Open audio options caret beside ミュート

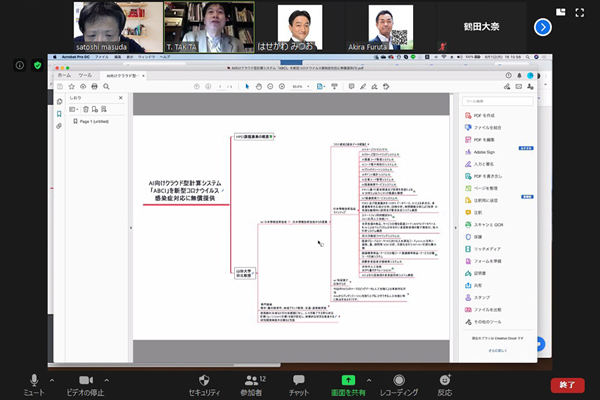click(52, 380)
